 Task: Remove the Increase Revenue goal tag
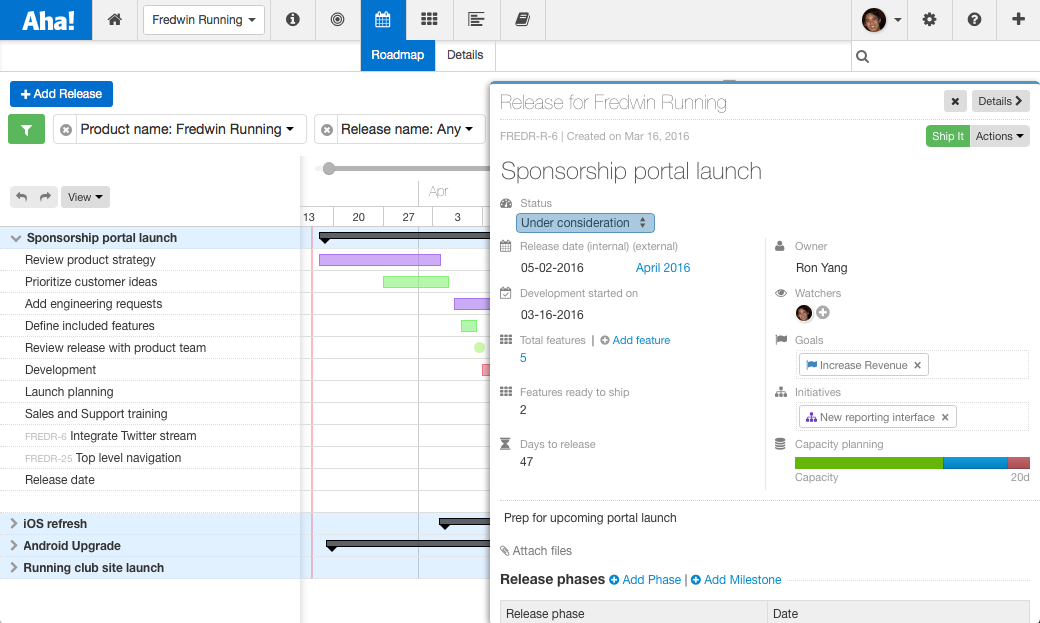(x=917, y=365)
